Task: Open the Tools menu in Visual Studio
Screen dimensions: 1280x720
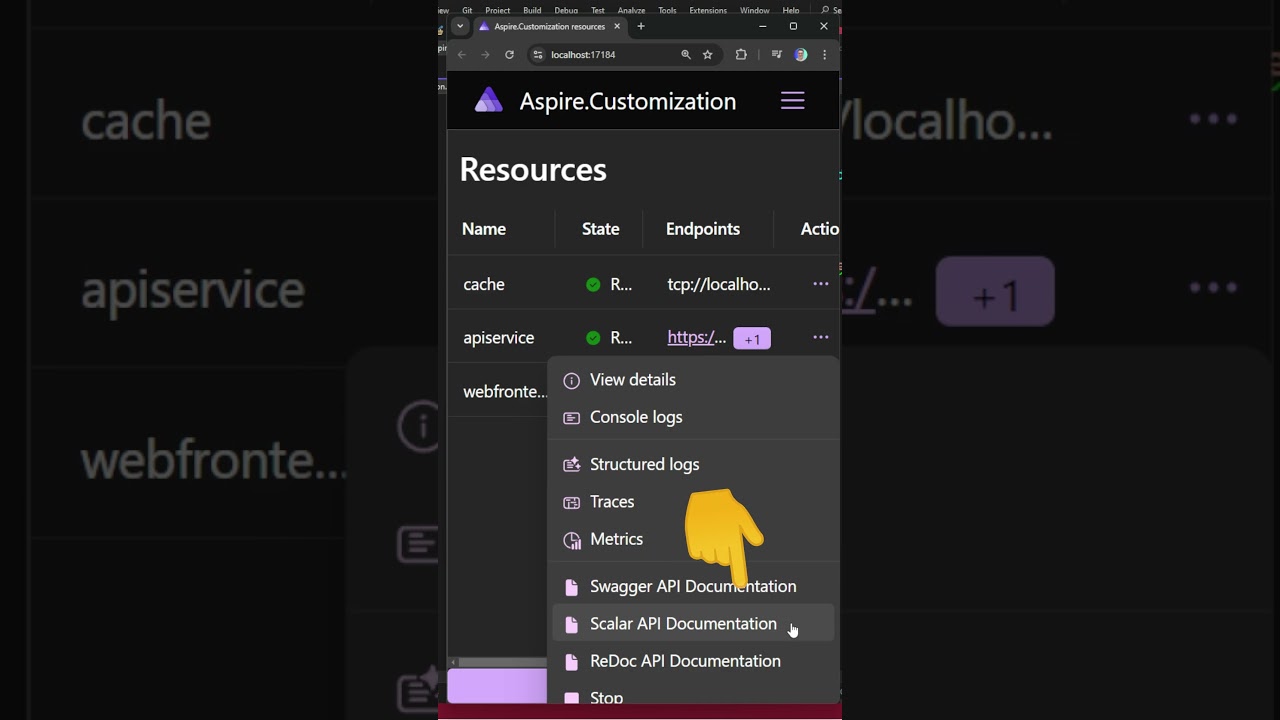Action: [x=667, y=10]
